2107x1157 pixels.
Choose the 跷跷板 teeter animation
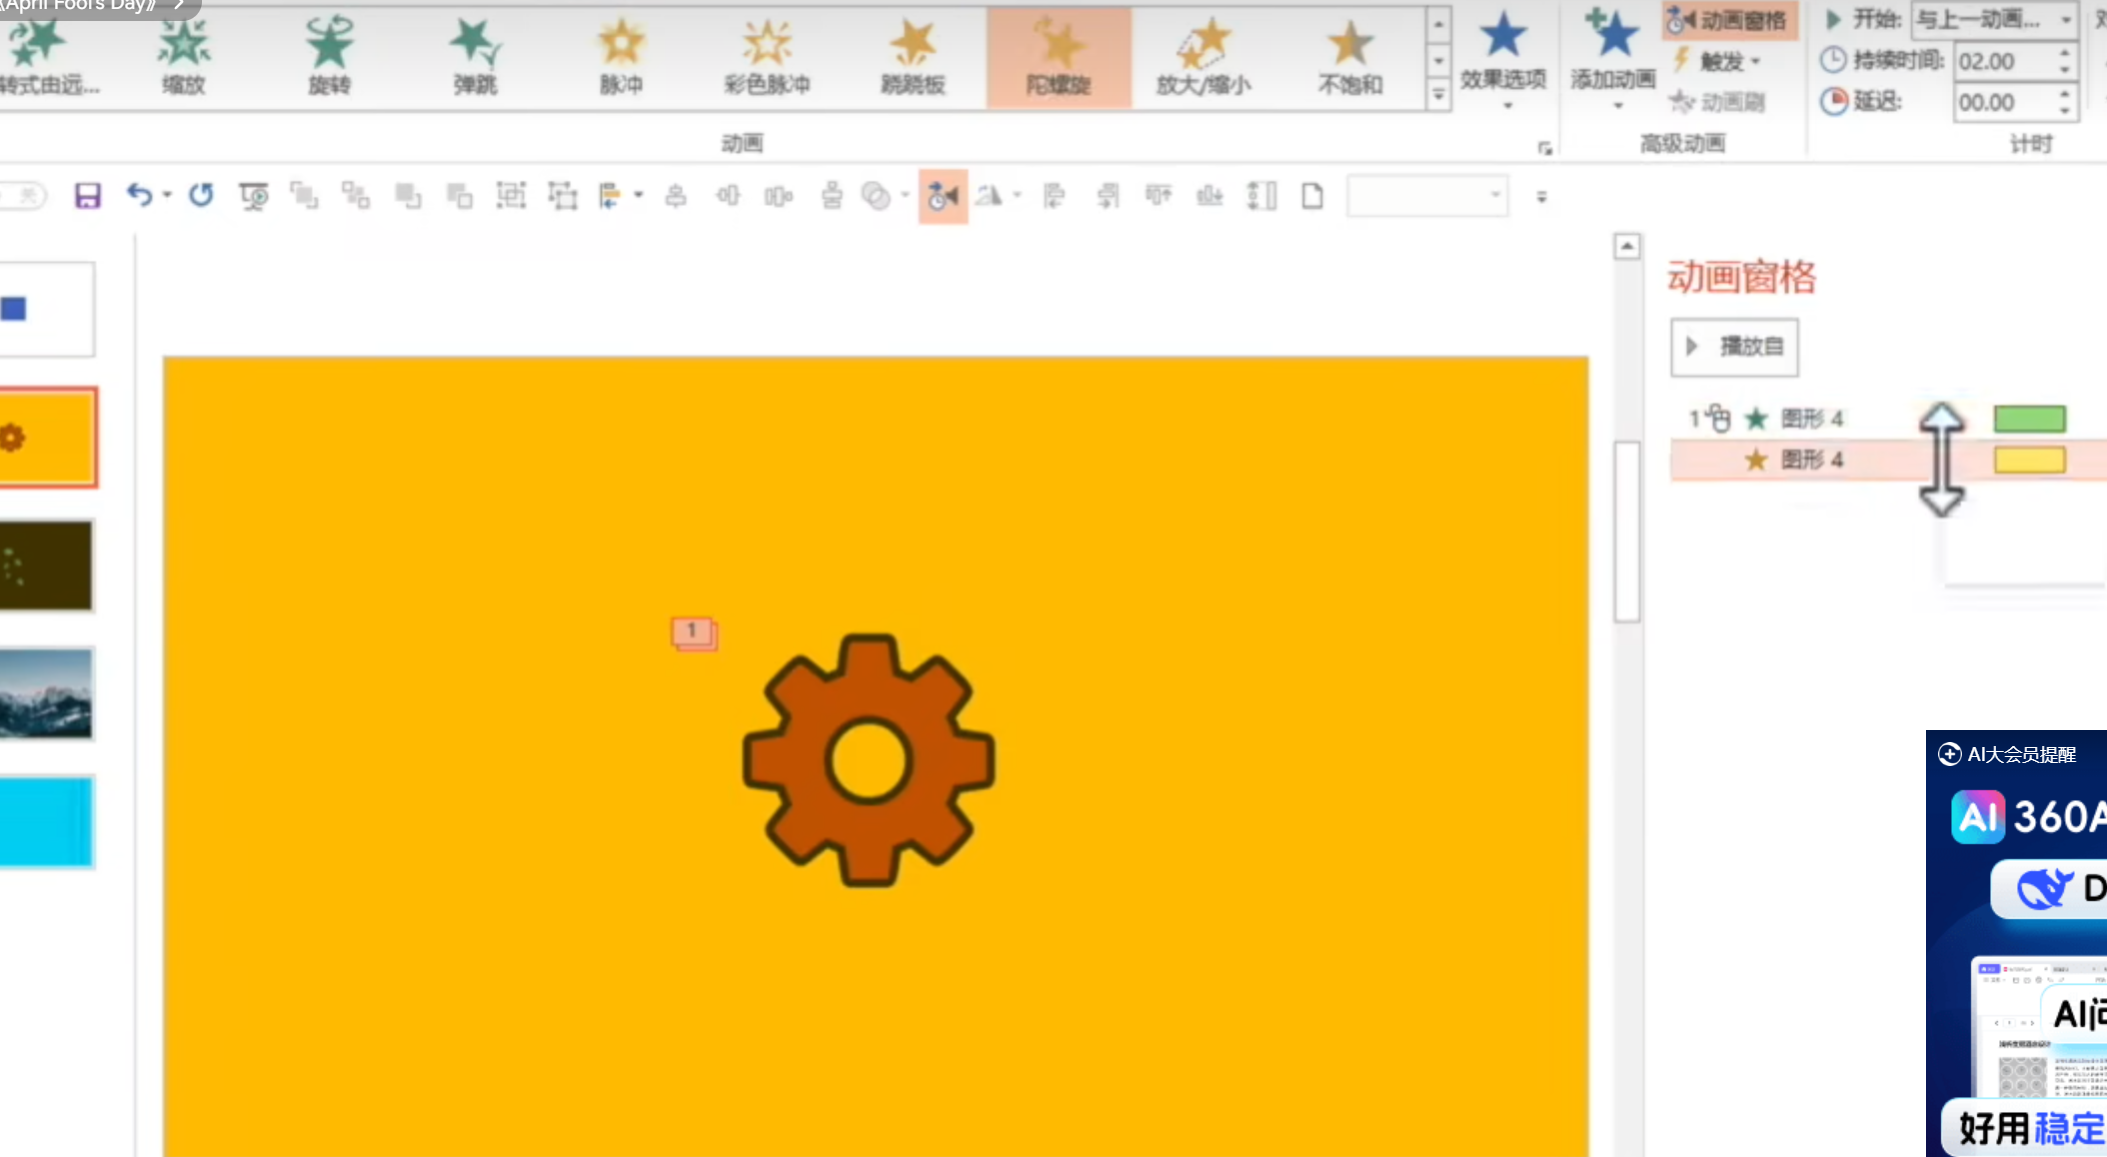tap(912, 56)
